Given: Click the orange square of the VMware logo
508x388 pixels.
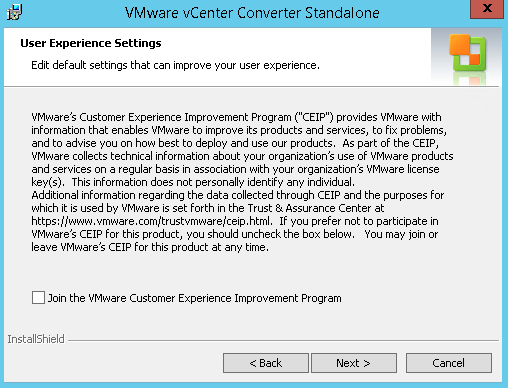Looking at the screenshot, I should tap(459, 45).
